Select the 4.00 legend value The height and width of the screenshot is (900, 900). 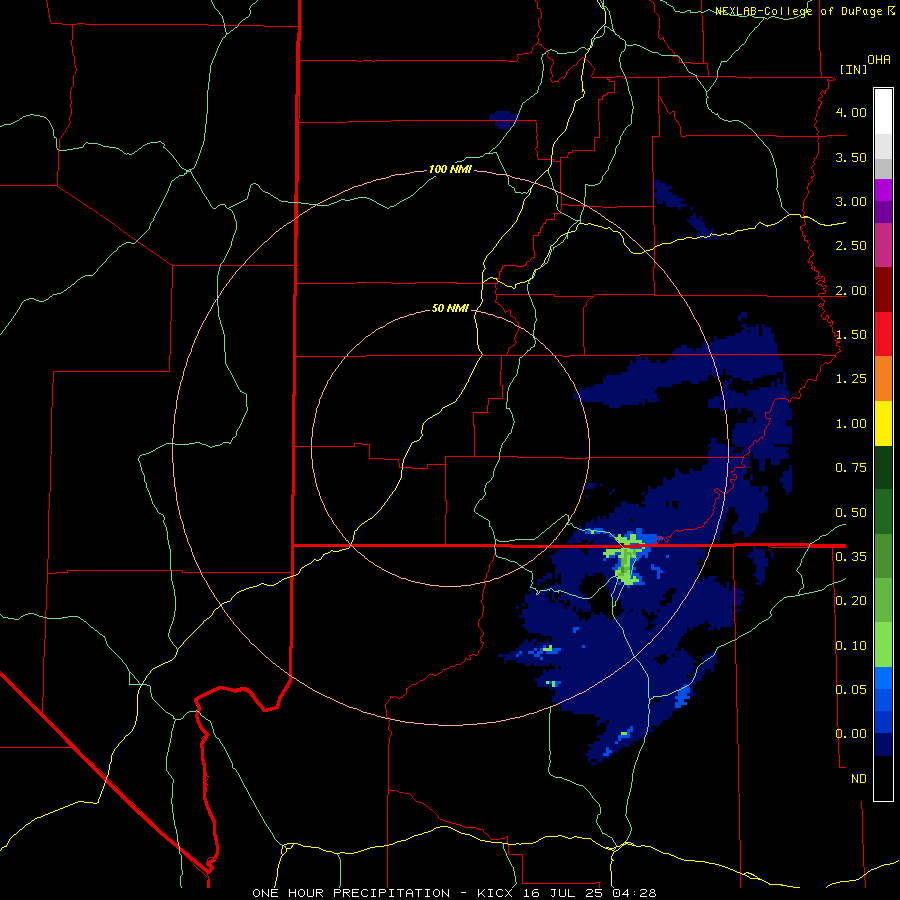[851, 112]
